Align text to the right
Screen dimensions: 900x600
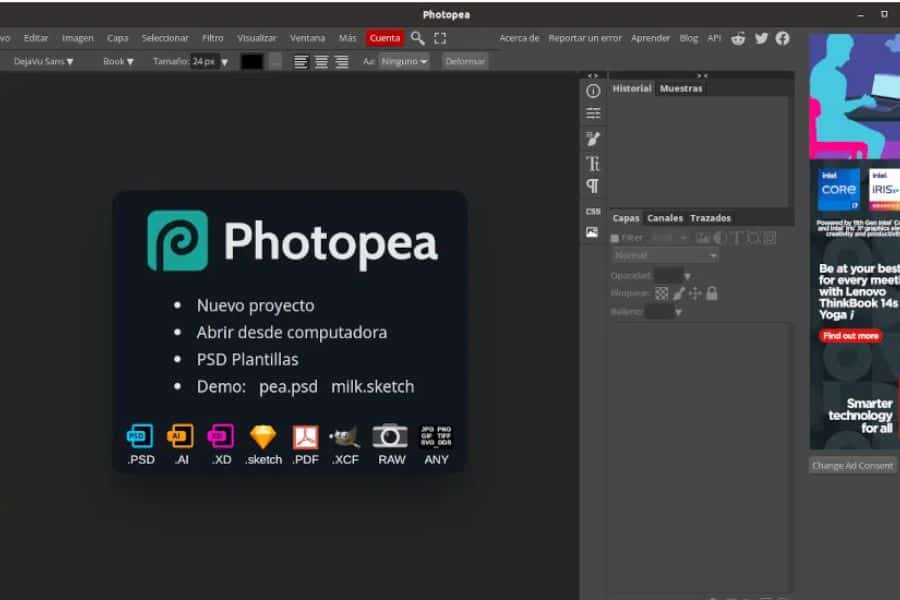(342, 61)
